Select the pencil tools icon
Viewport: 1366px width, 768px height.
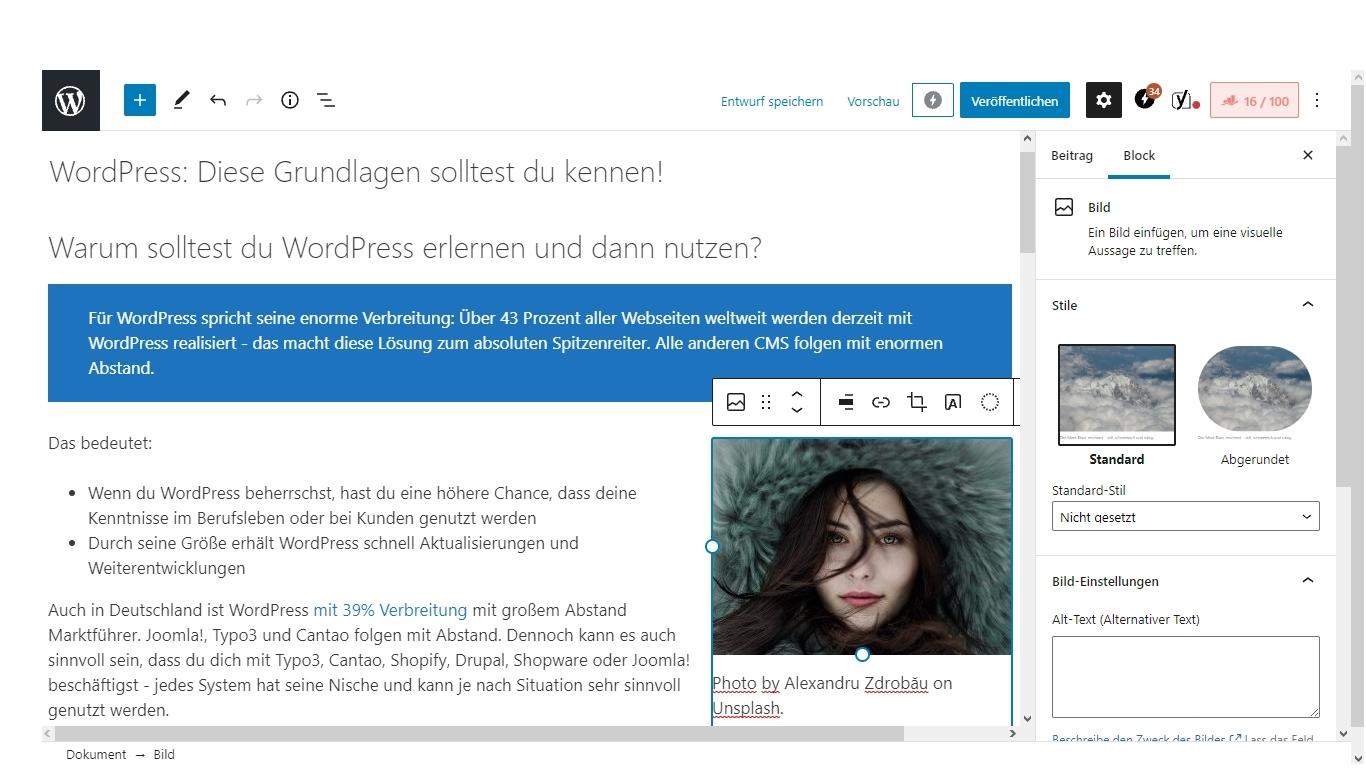point(181,100)
